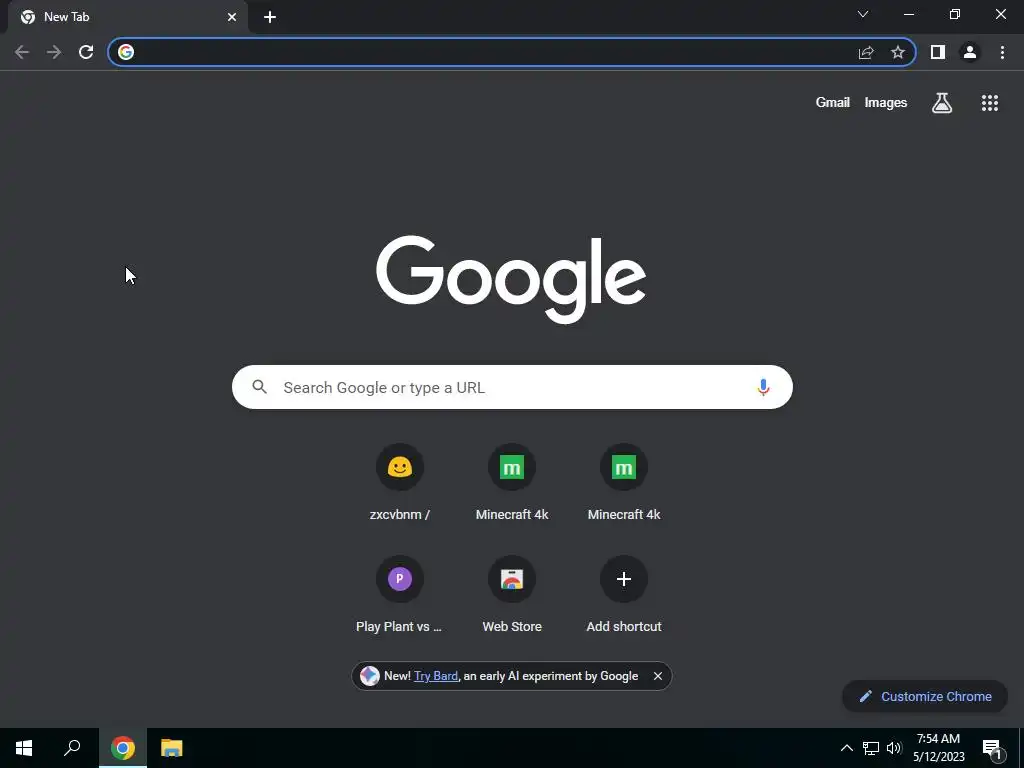The width and height of the screenshot is (1024, 768).
Task: Open a new tab with plus button
Action: click(270, 17)
